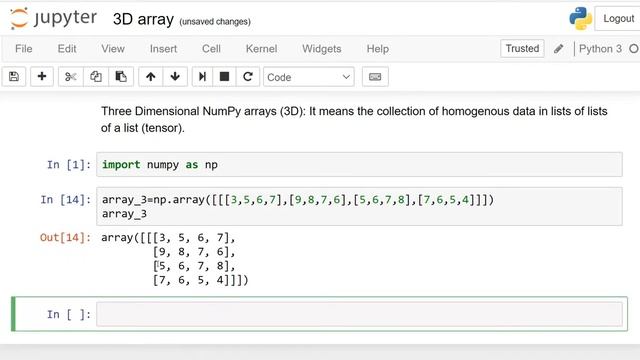Click output row [9, 8, 7, 6]
The height and width of the screenshot is (360, 640).
coord(194,252)
